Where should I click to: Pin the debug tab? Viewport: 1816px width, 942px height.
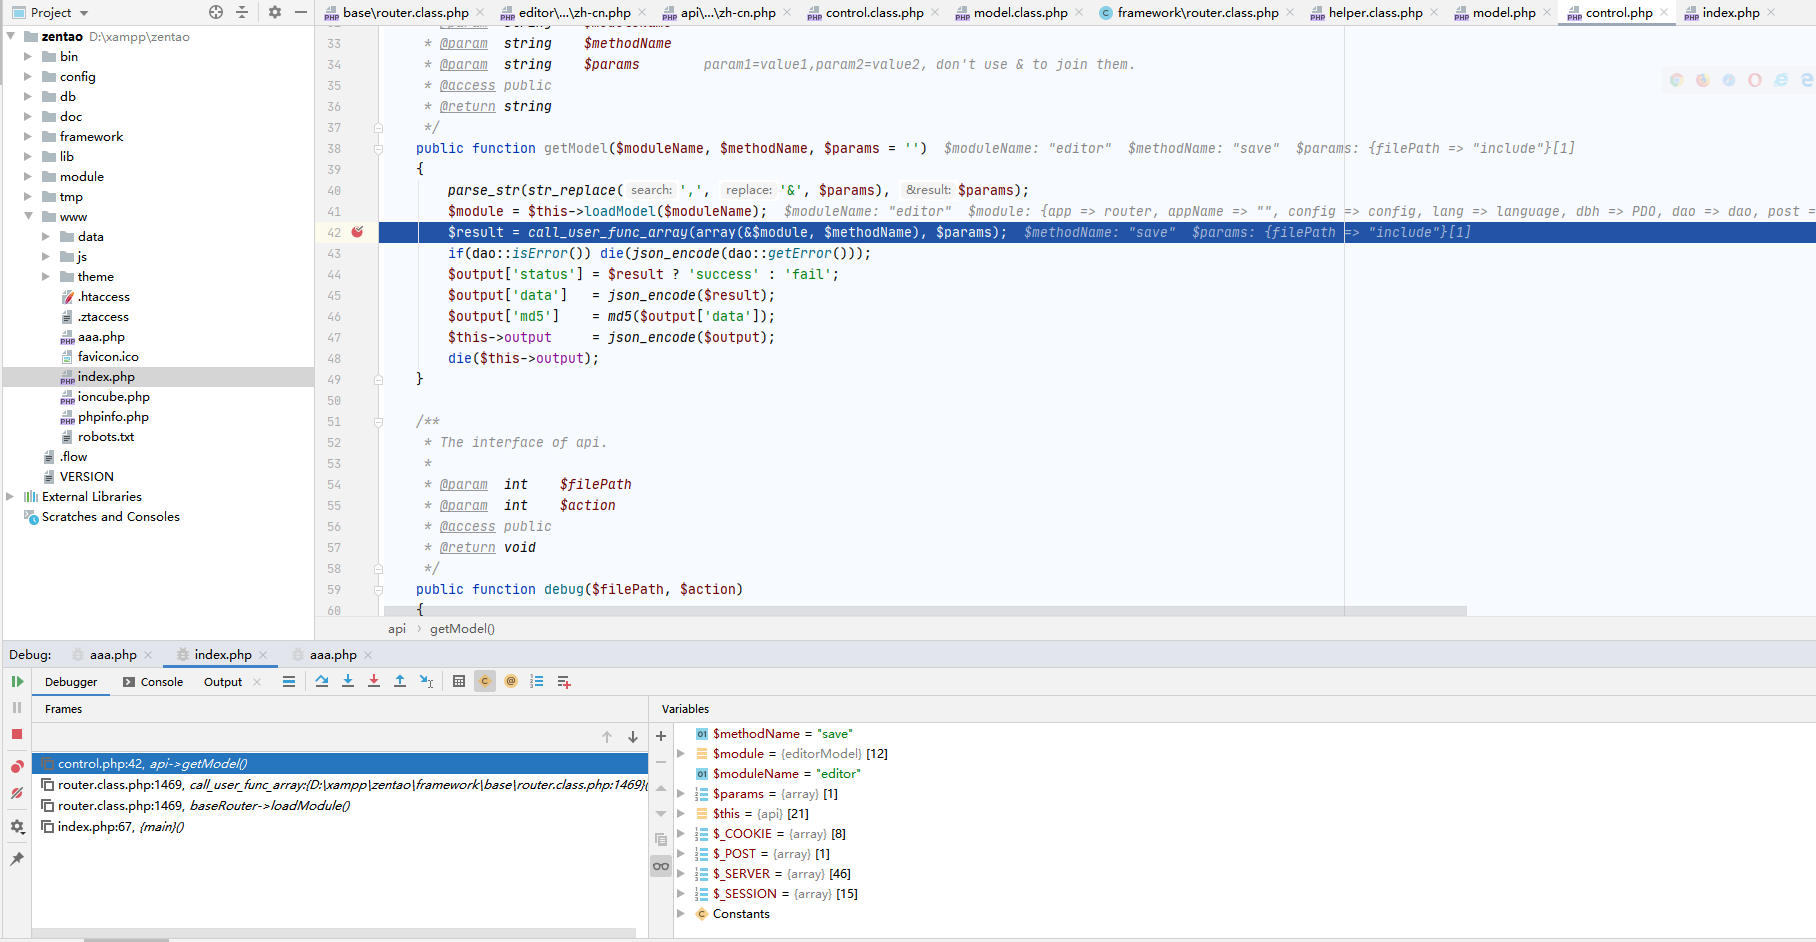pos(17,859)
